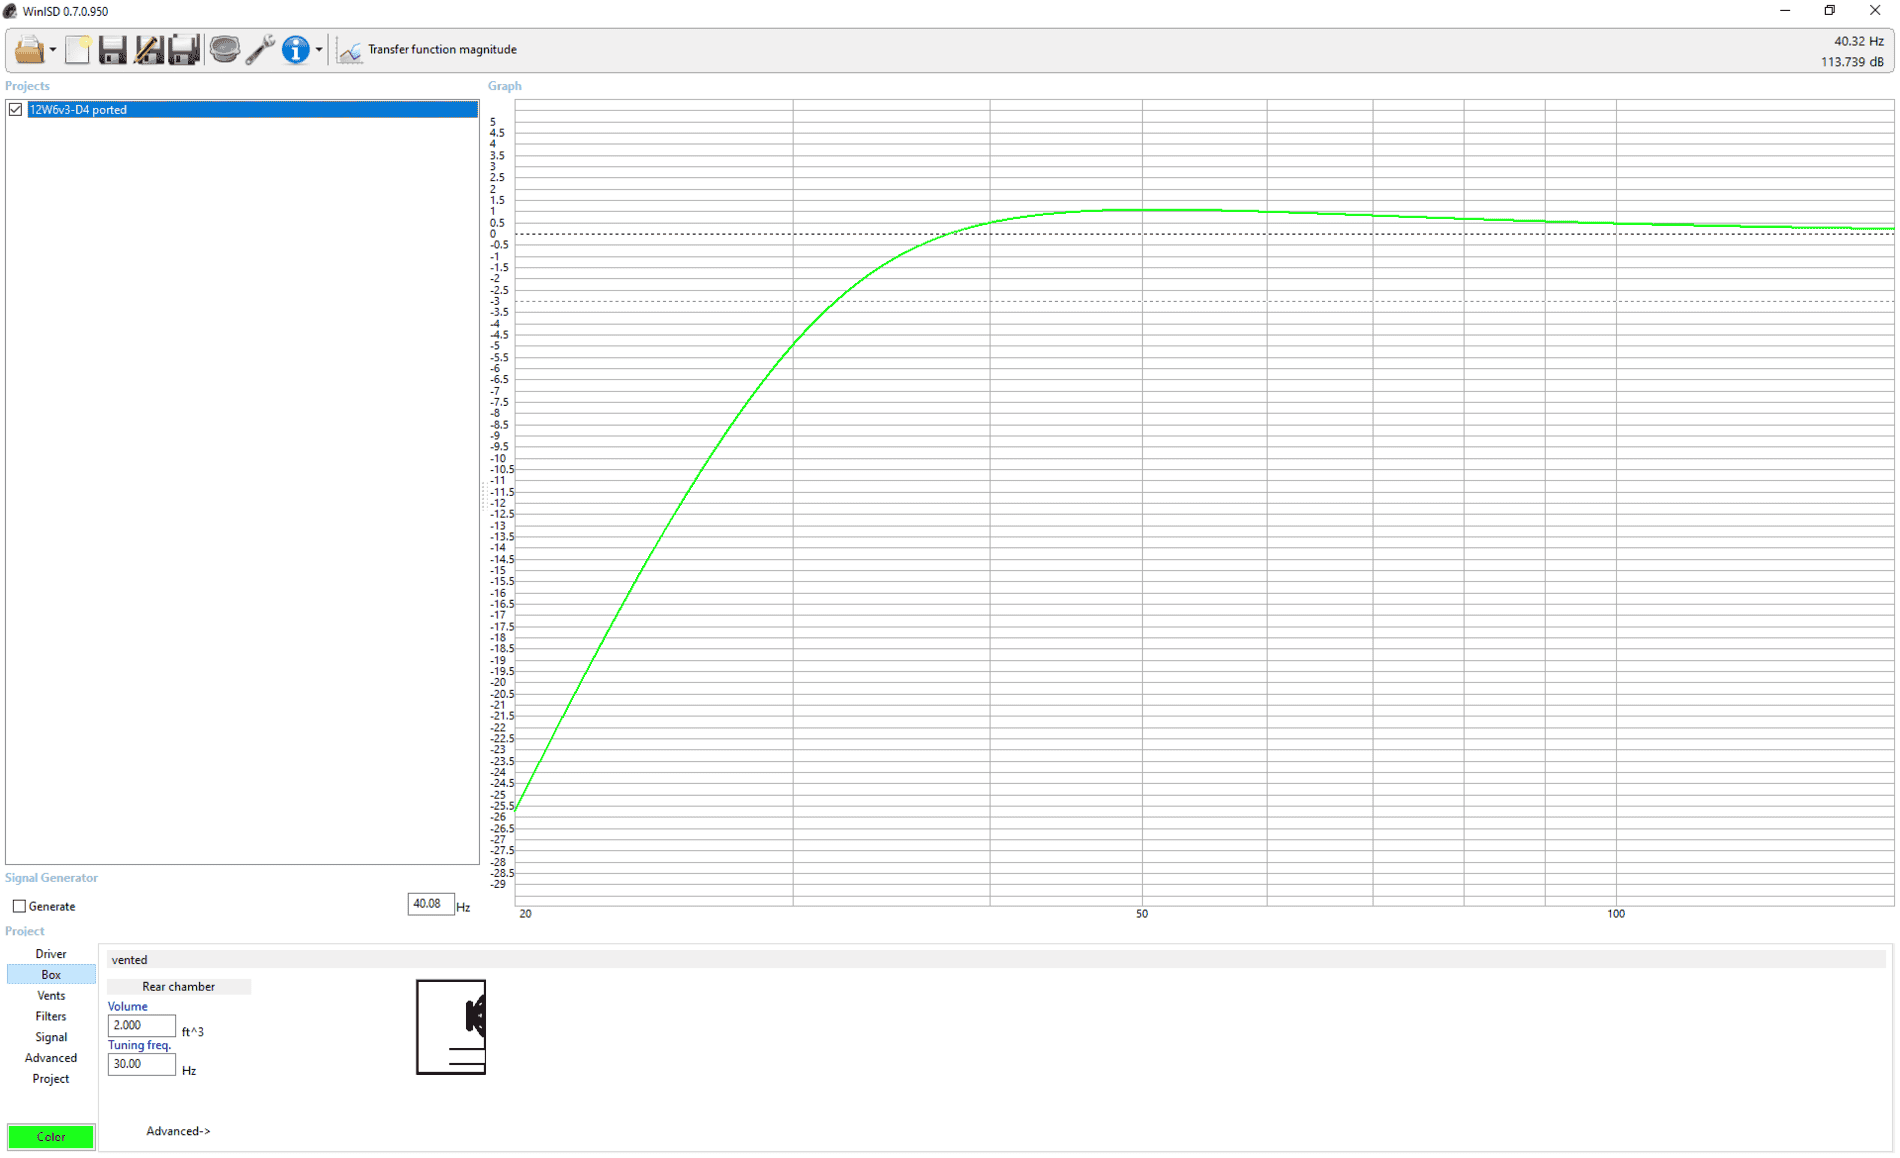This screenshot has height=1158, width=1900.
Task: Click the Hz tuning unit label
Action: point(189,1071)
